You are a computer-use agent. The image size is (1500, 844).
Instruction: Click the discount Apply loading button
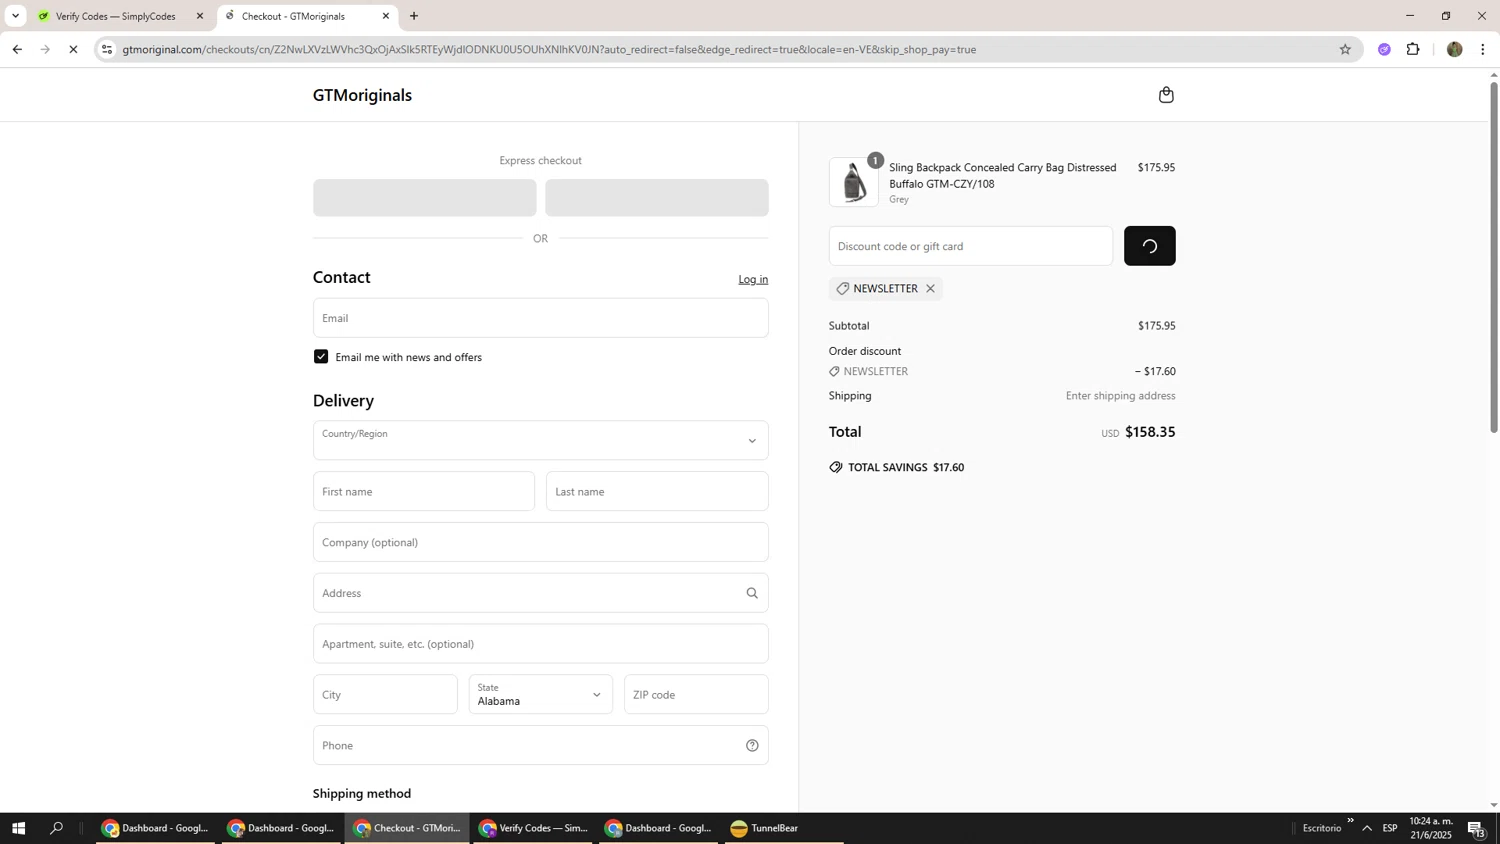coord(1149,246)
